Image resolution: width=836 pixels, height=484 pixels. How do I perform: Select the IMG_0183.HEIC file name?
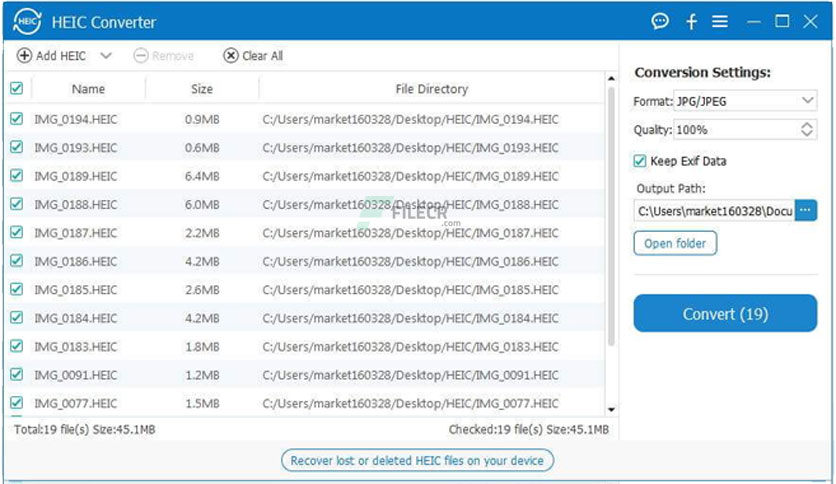[76, 347]
